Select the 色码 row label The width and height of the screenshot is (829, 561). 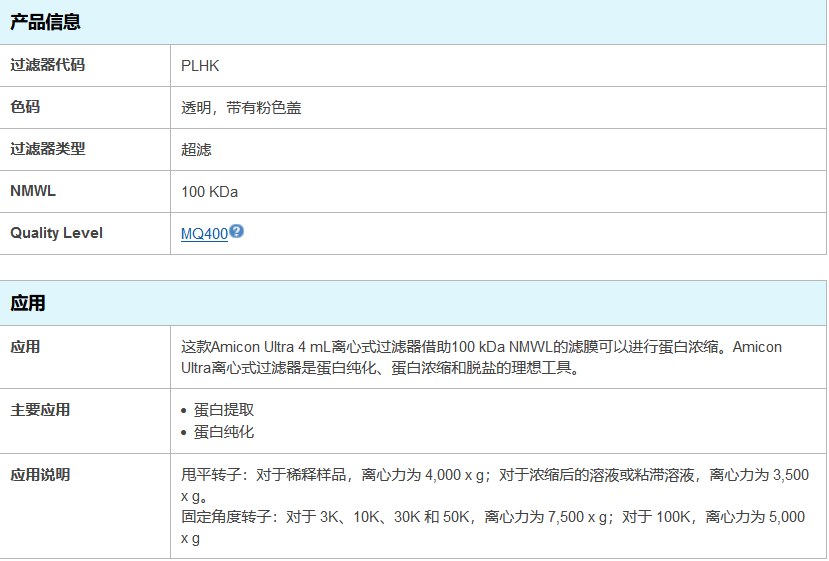click(25, 107)
